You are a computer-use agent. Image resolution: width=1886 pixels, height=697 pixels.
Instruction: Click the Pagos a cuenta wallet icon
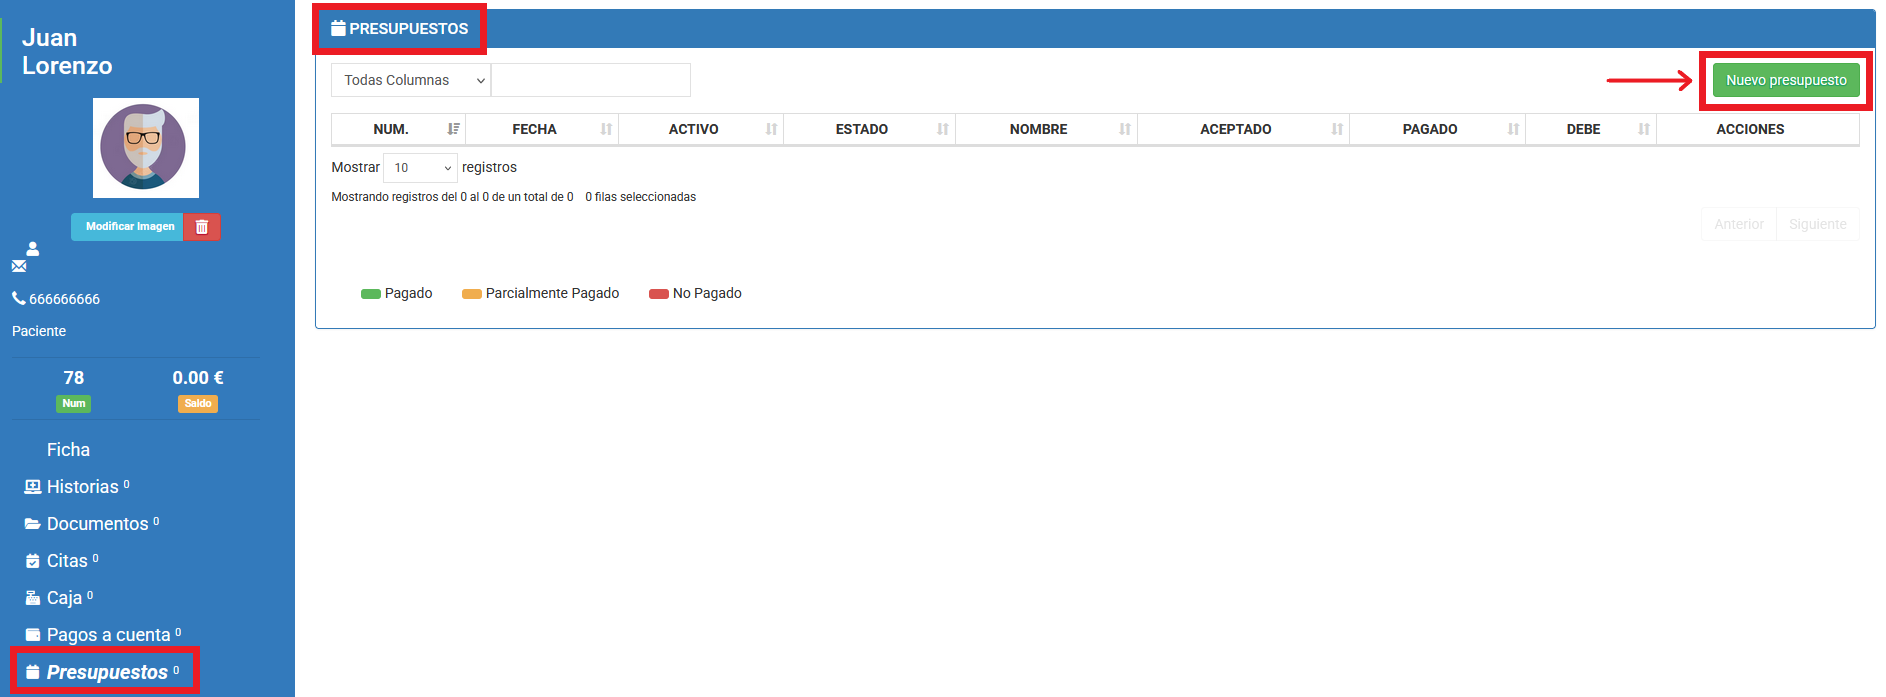[33, 635]
